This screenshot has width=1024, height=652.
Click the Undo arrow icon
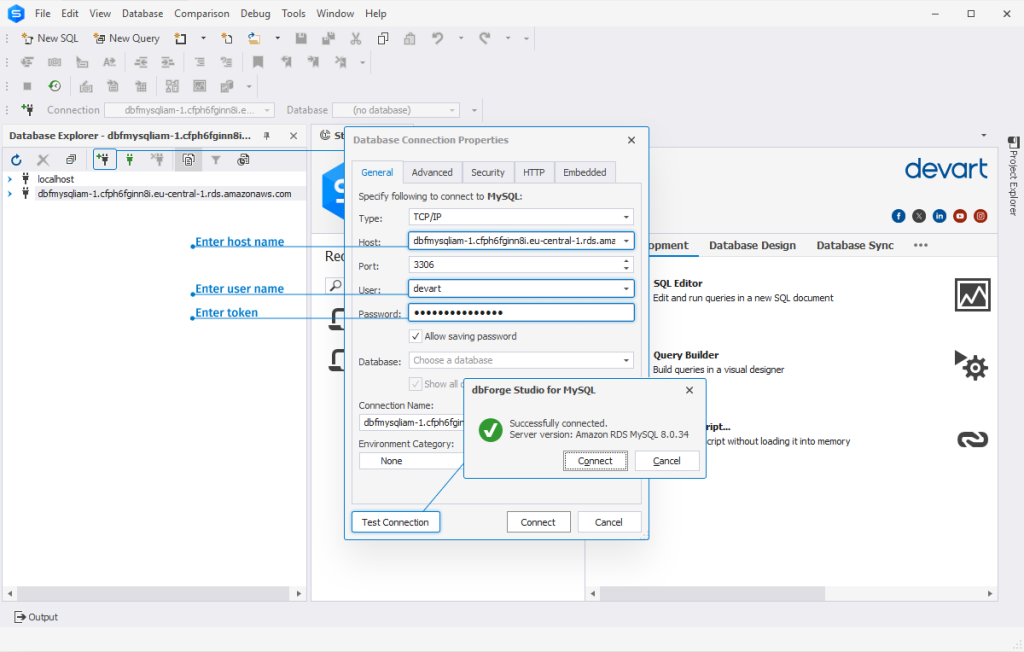coord(438,39)
